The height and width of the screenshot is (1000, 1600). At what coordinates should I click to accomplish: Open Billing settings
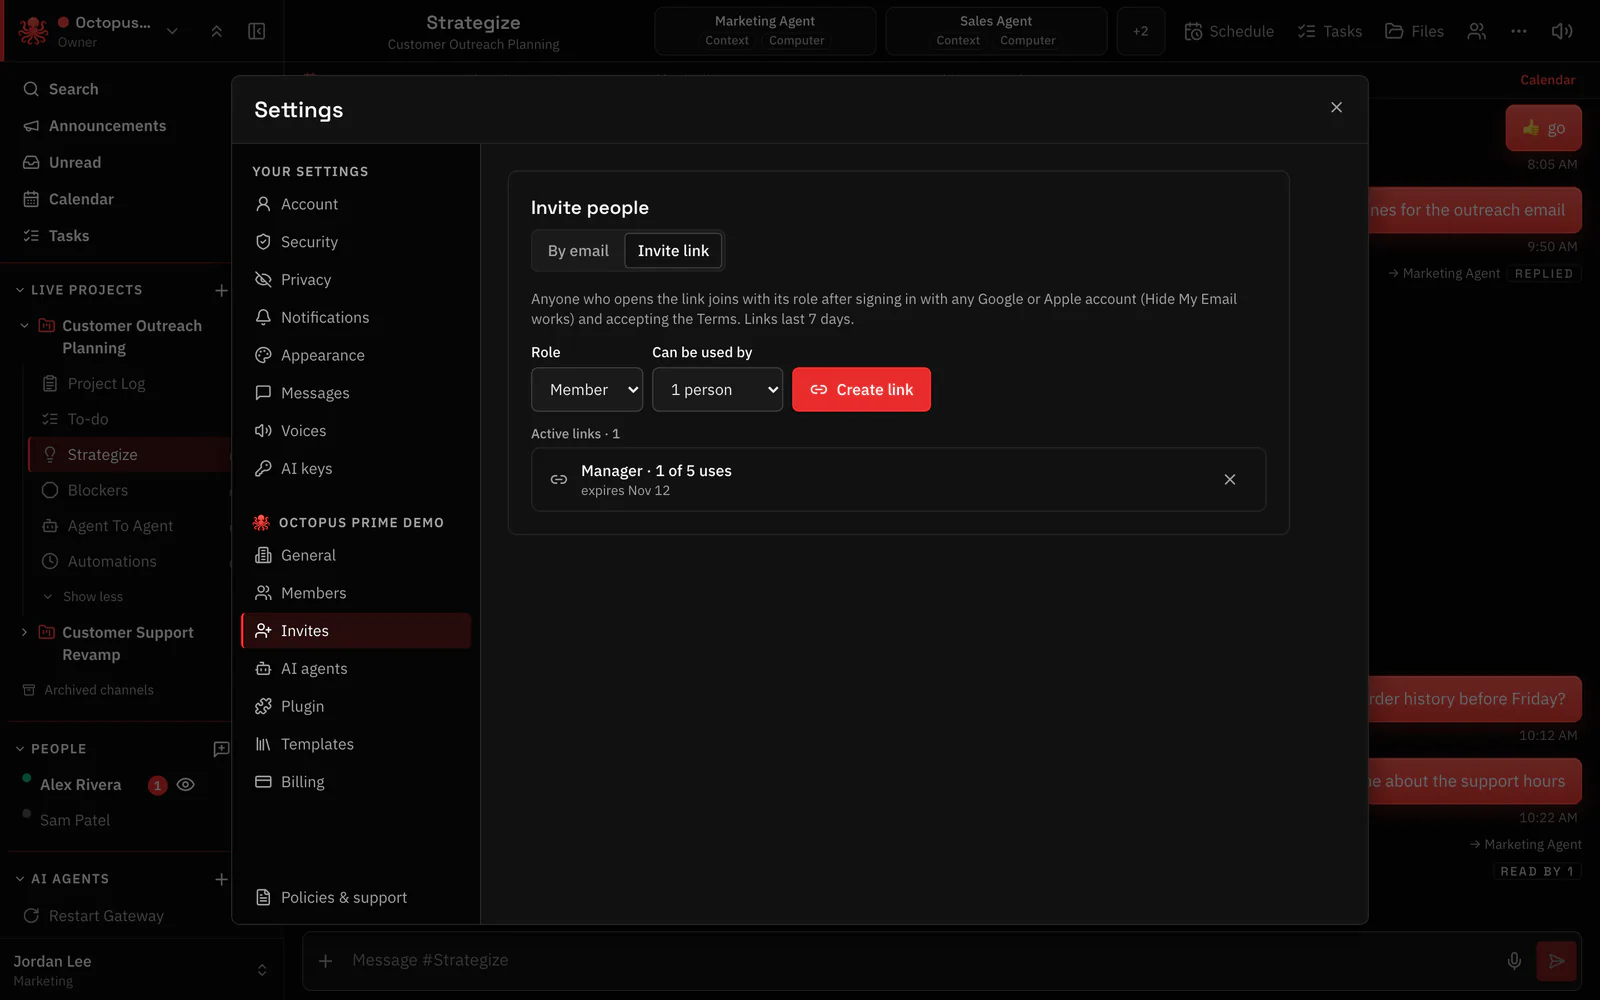[356, 782]
